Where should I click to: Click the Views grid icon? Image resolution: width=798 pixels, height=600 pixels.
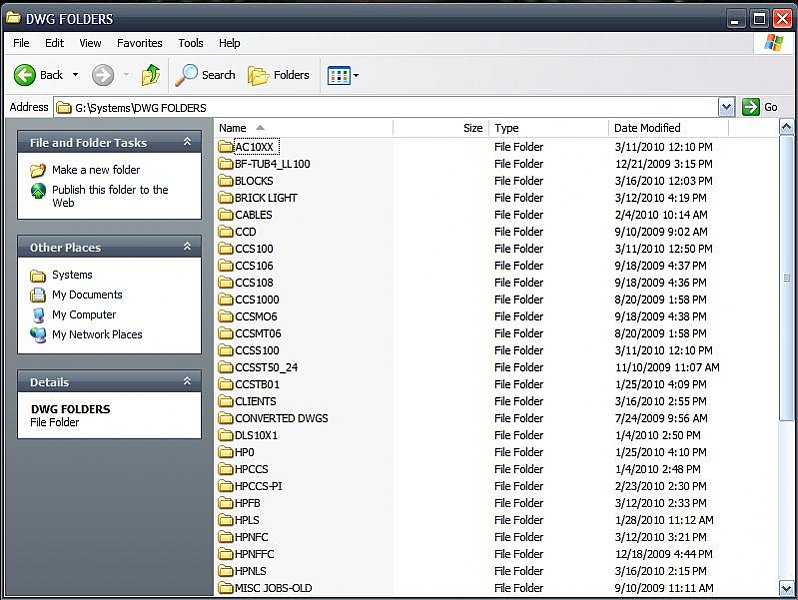coord(339,76)
